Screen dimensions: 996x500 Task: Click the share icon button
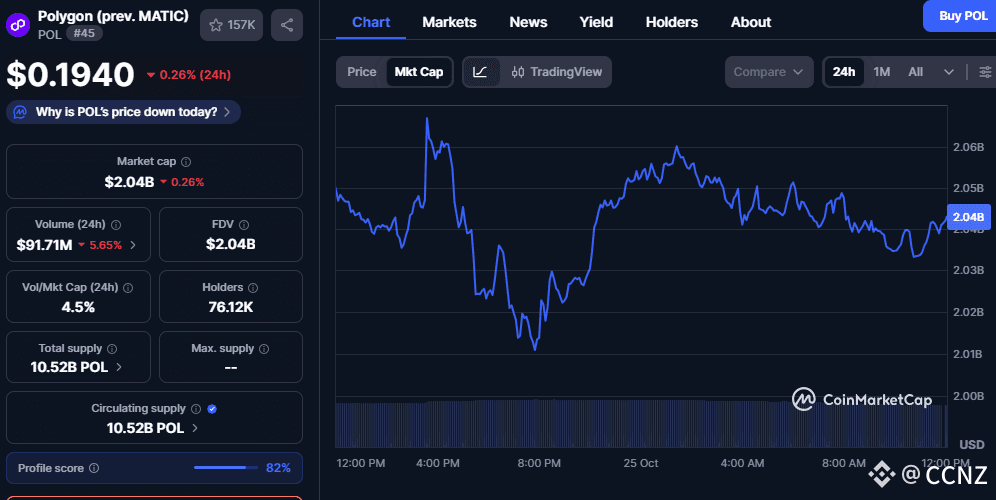point(286,25)
